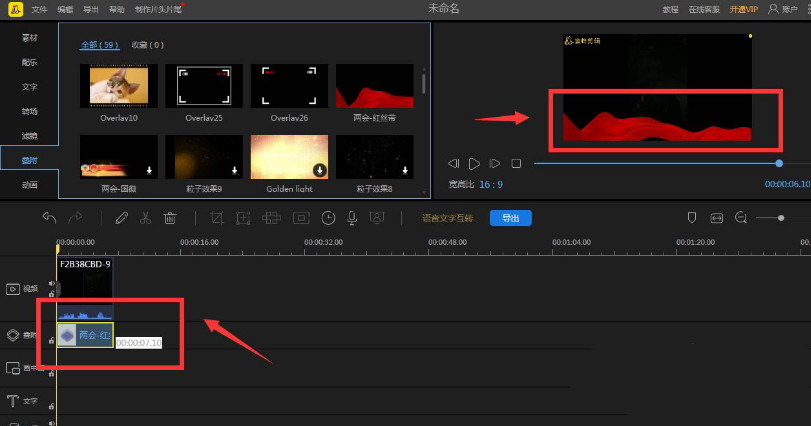Start voice recording with microphone icon
Screen dimensions: 811x426
(352, 218)
